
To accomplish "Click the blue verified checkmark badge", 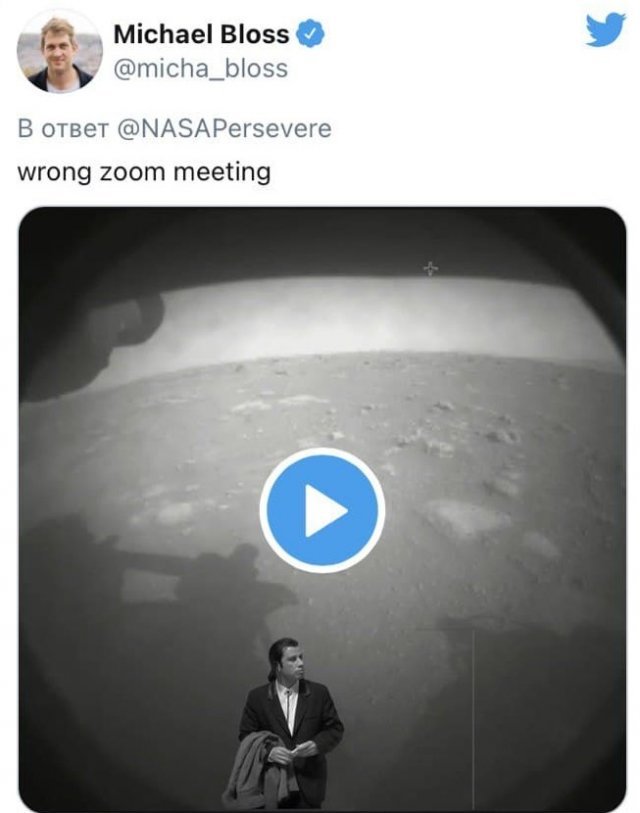I will pos(312,34).
